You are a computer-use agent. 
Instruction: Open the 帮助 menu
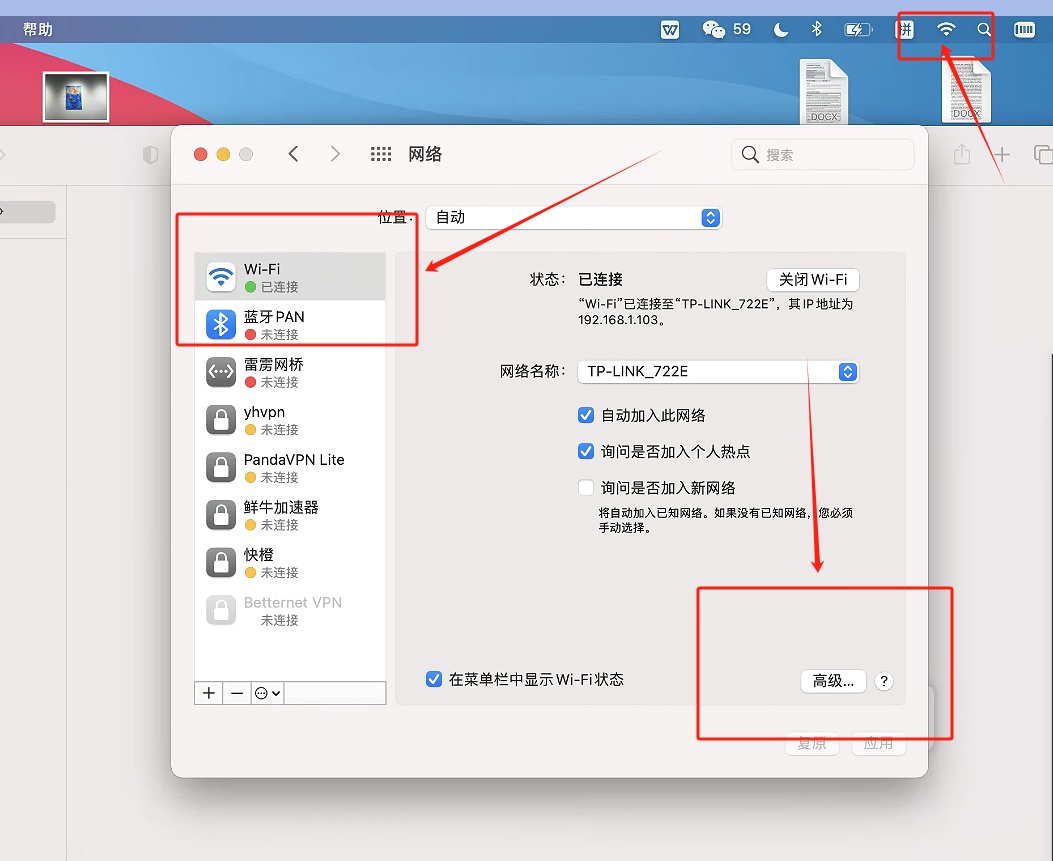point(38,30)
